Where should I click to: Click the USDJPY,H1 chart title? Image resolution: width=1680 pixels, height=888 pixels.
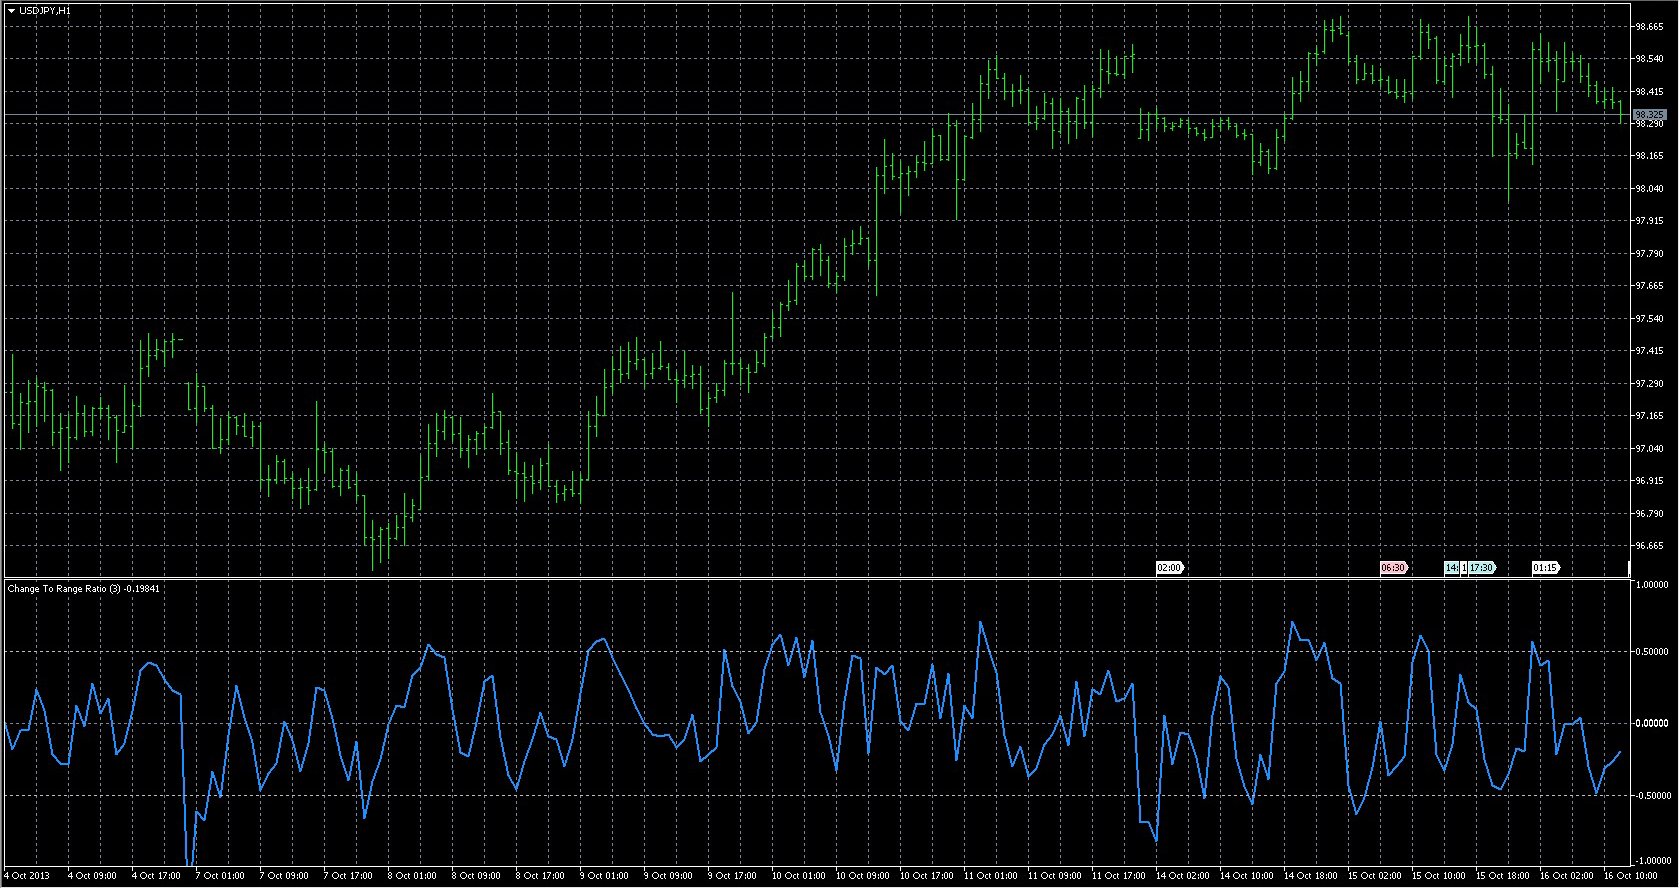point(44,10)
